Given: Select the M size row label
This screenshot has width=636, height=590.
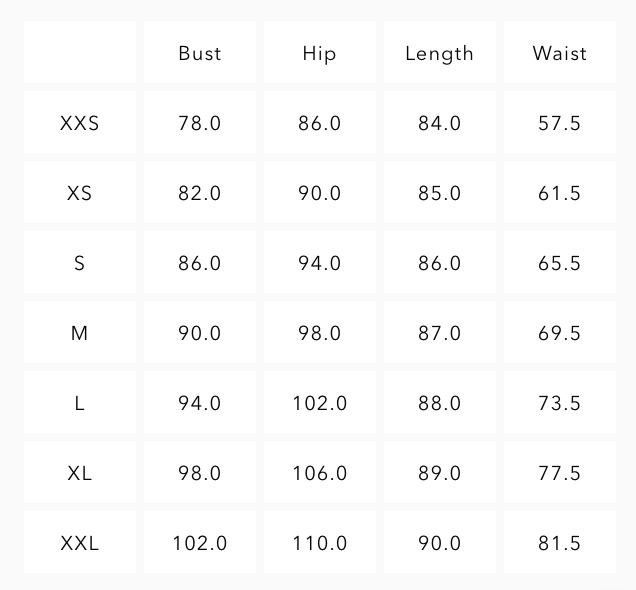Looking at the screenshot, I should (80, 333).
